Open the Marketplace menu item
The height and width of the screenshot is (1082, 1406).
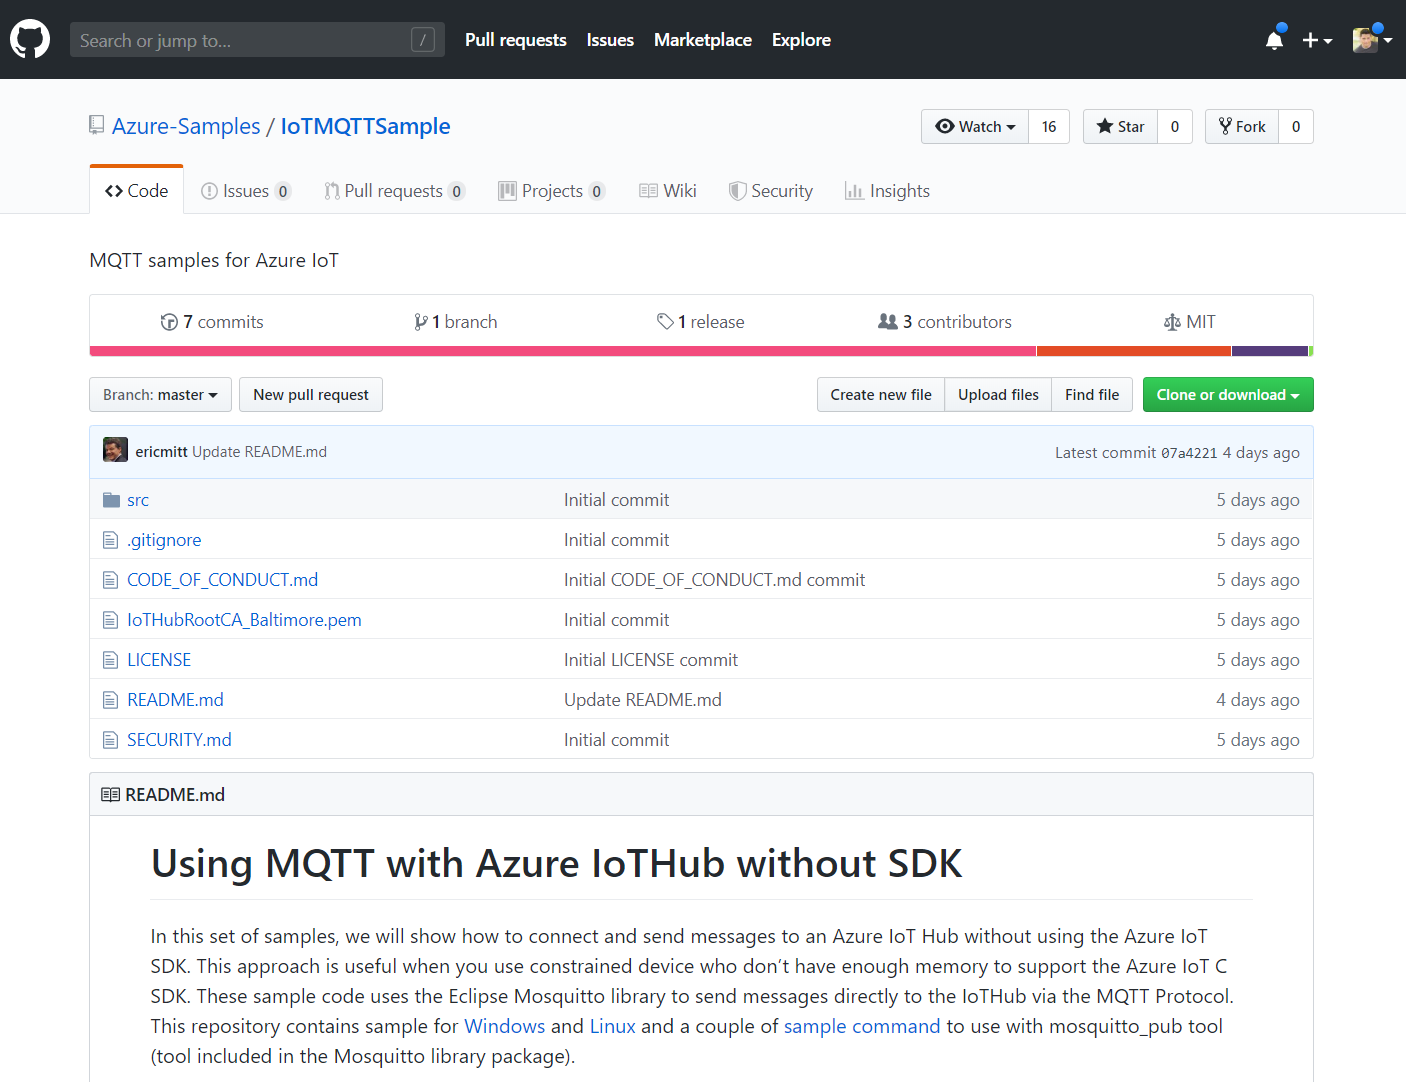(702, 39)
